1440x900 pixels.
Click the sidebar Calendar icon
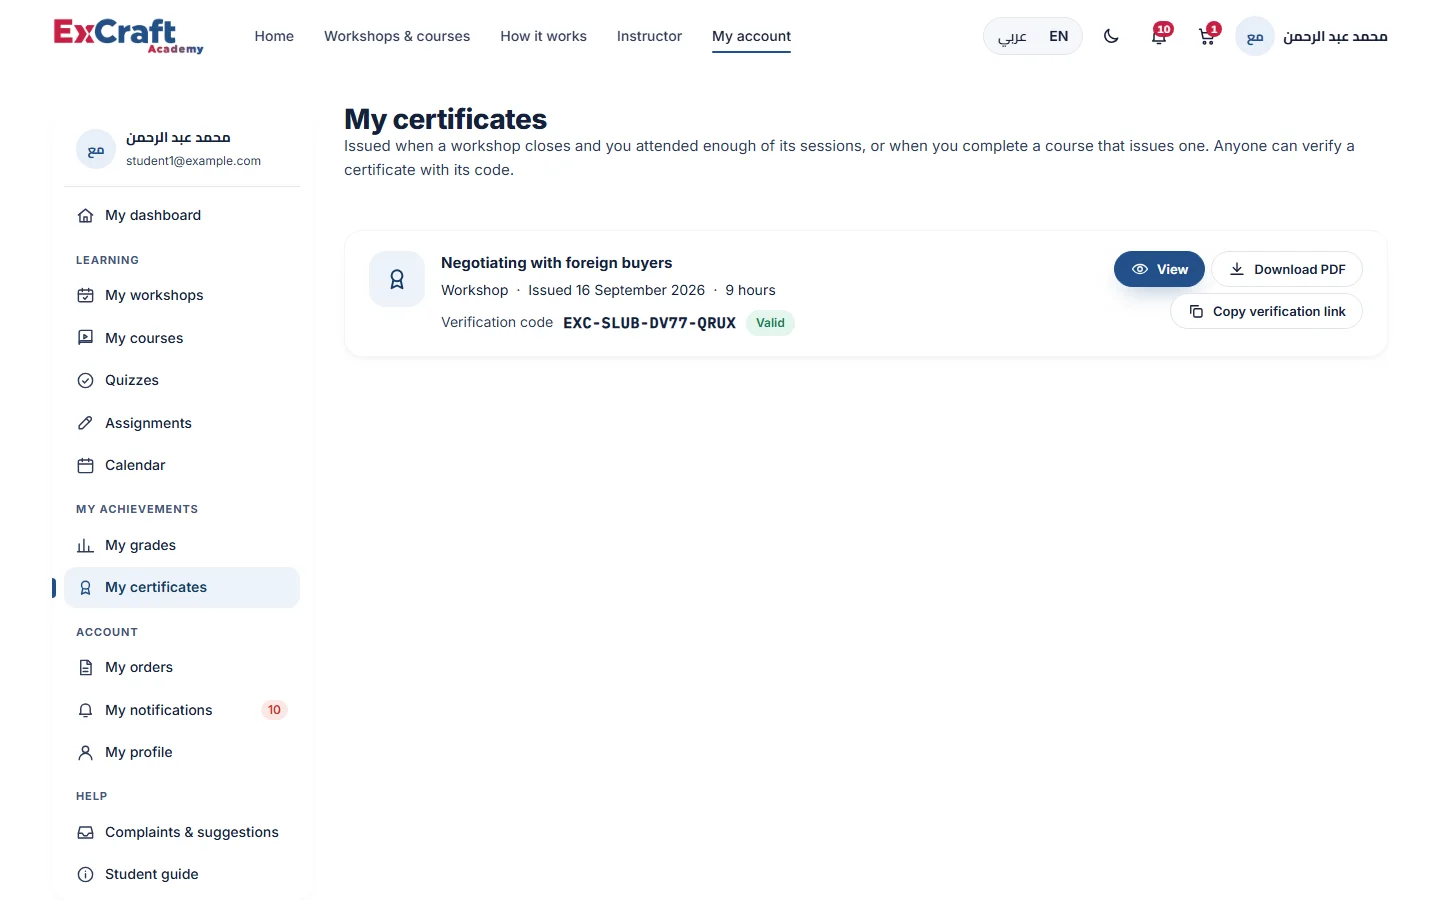86,465
